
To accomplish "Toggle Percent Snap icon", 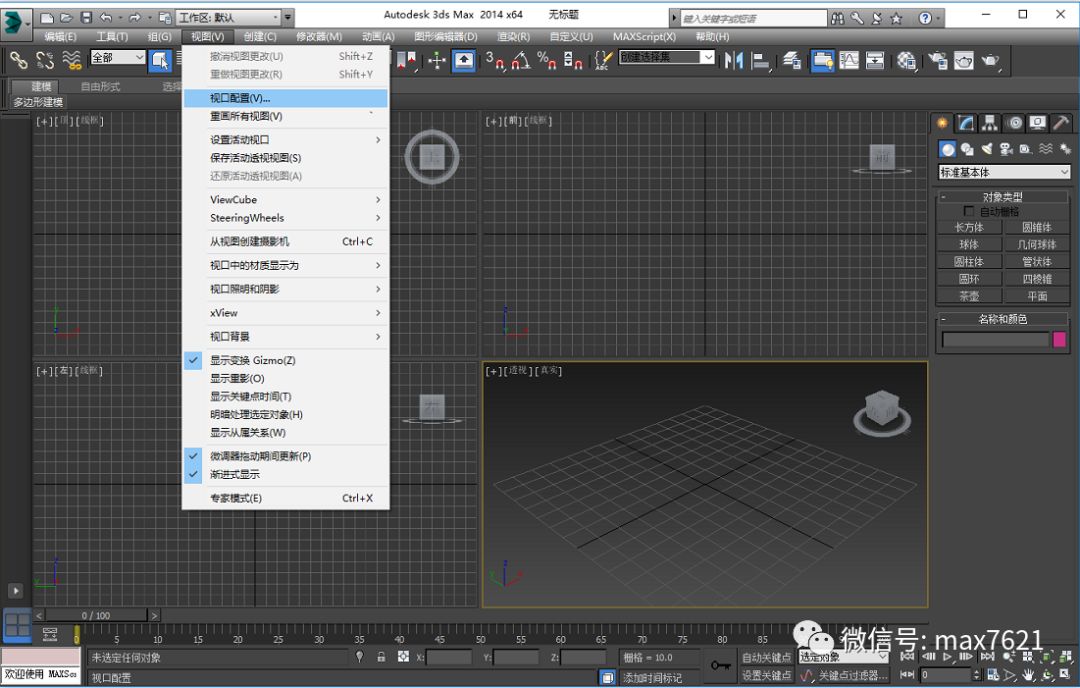I will pos(547,61).
